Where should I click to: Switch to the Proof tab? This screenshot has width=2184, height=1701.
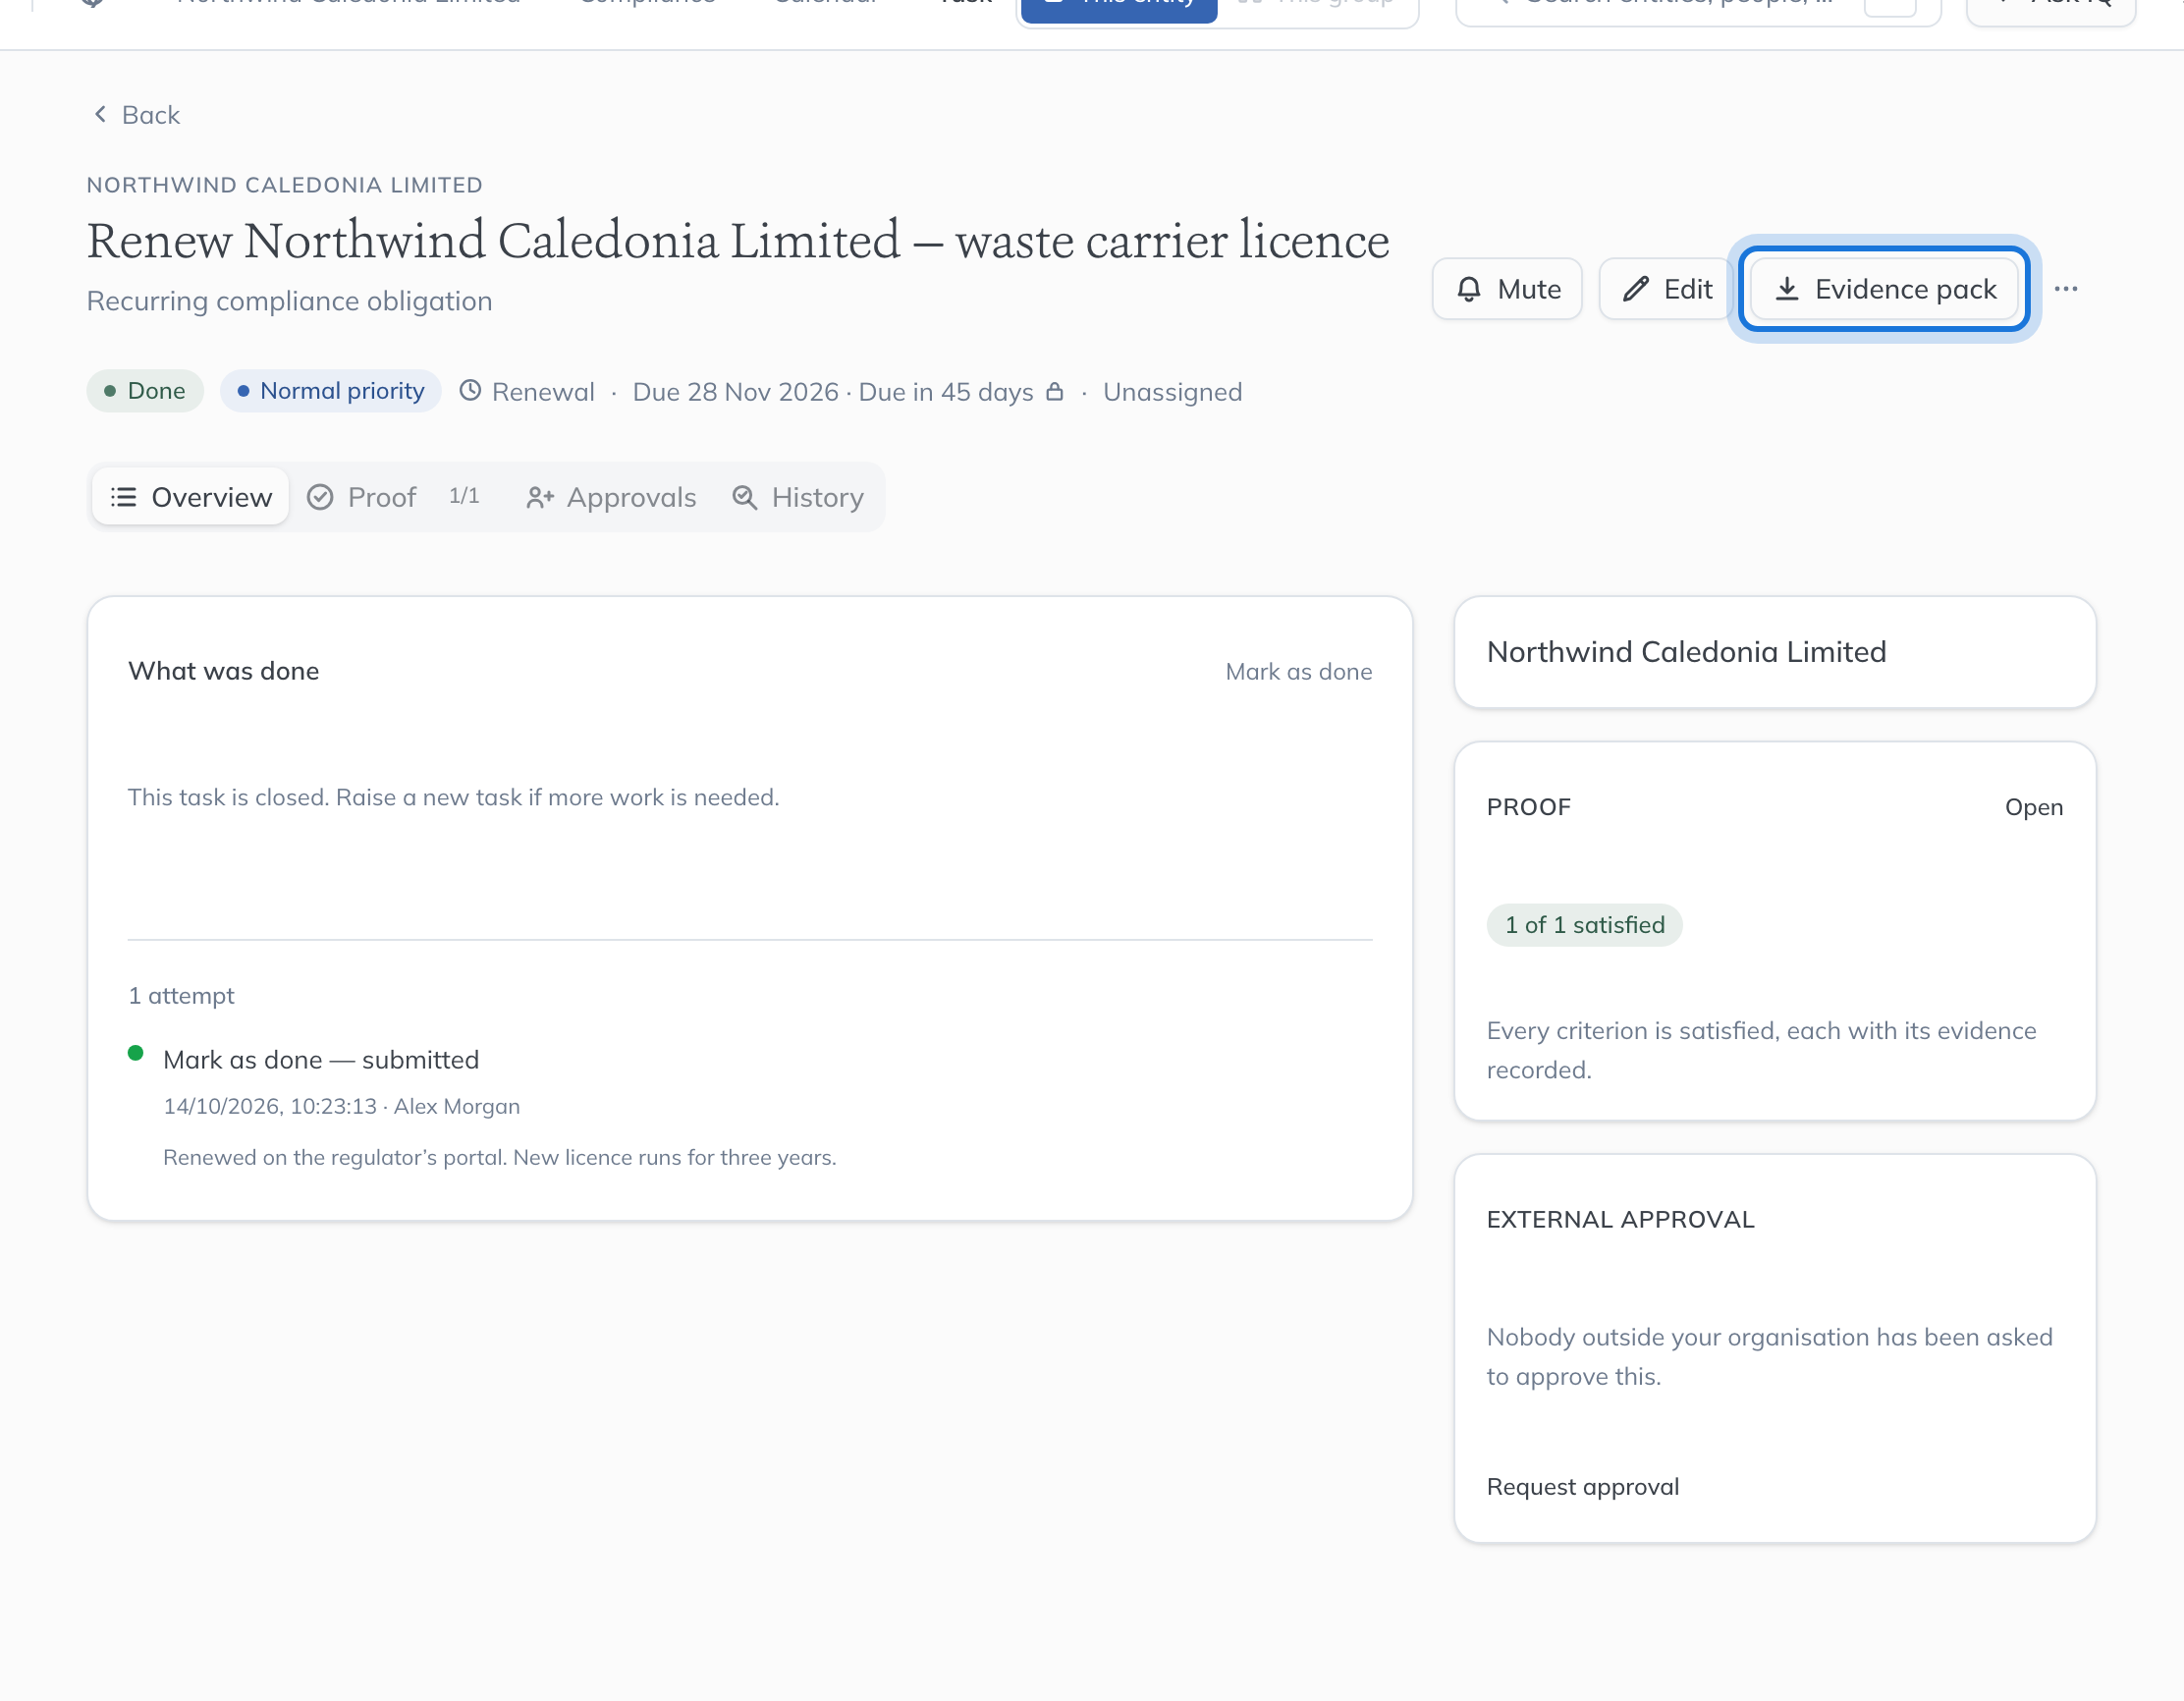coord(393,497)
